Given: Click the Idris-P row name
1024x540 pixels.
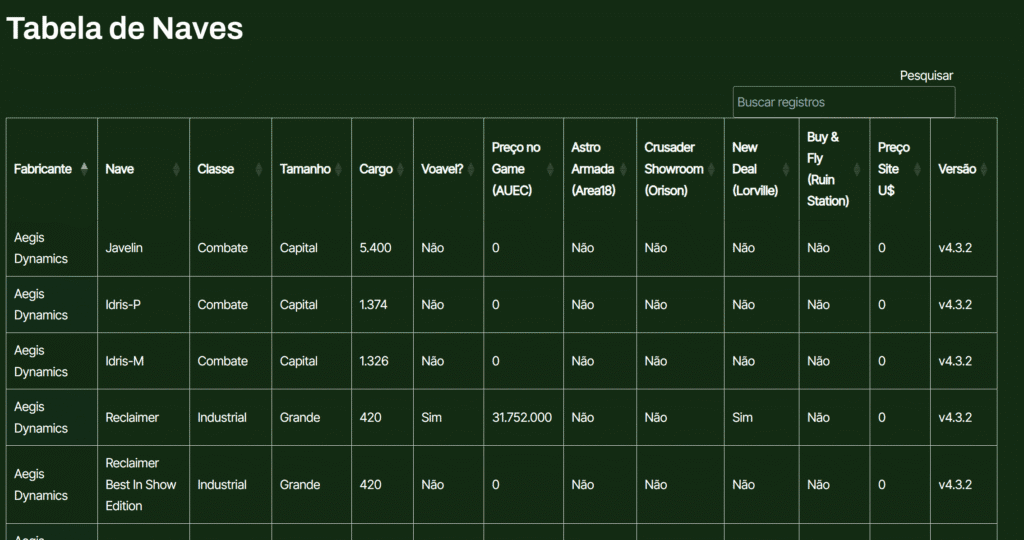Looking at the screenshot, I should (x=123, y=305).
